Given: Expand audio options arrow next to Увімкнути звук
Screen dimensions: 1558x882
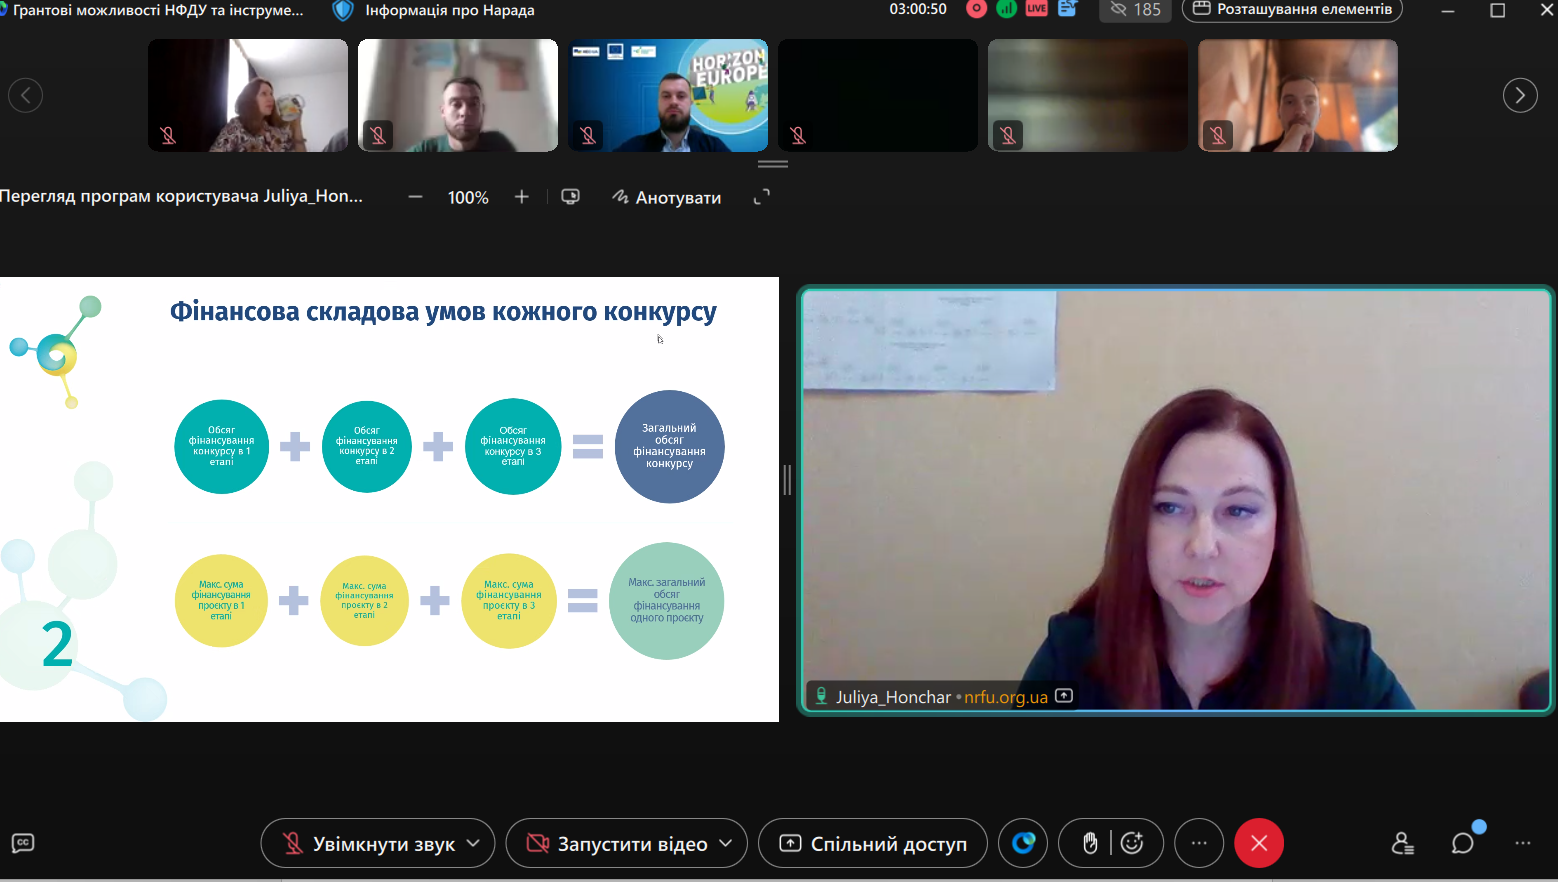Looking at the screenshot, I should (474, 843).
